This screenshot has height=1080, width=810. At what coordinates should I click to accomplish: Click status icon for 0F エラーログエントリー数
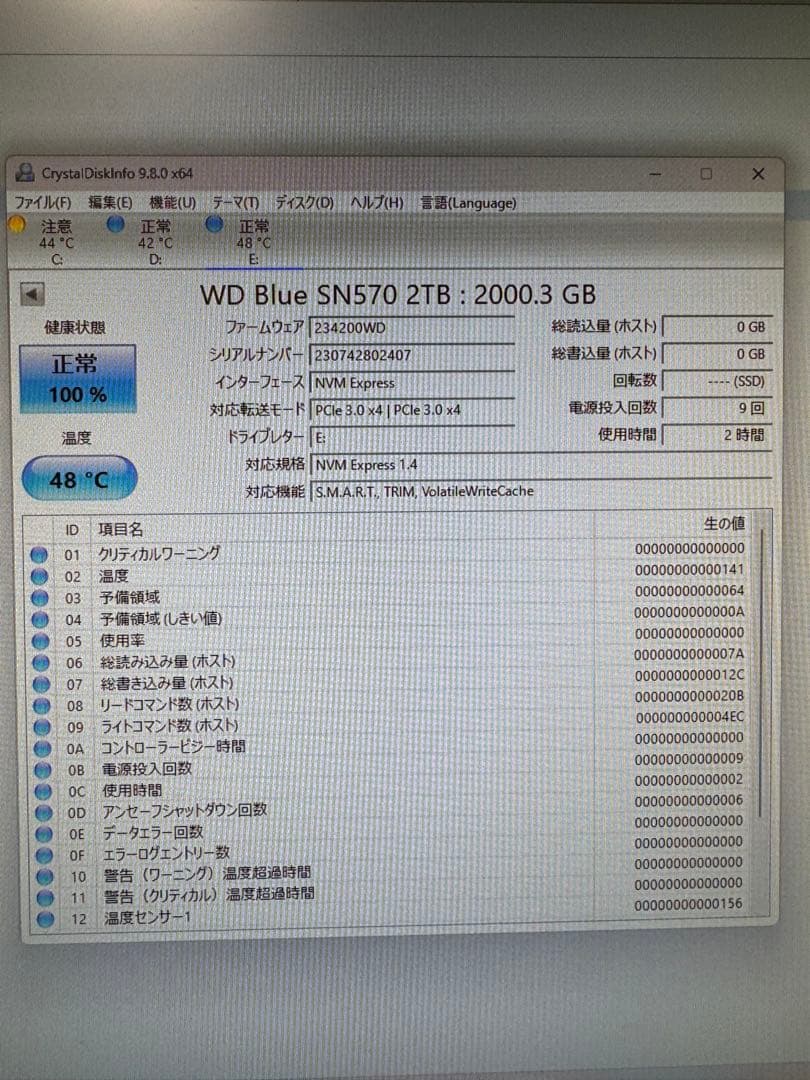(45, 855)
